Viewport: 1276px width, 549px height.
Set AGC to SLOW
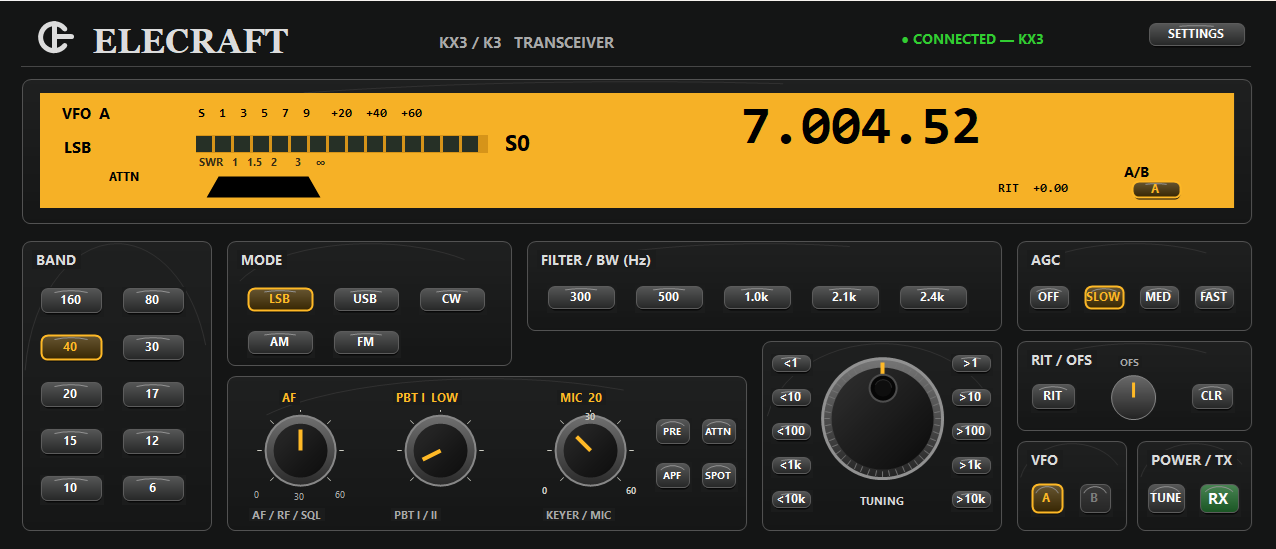point(1104,297)
